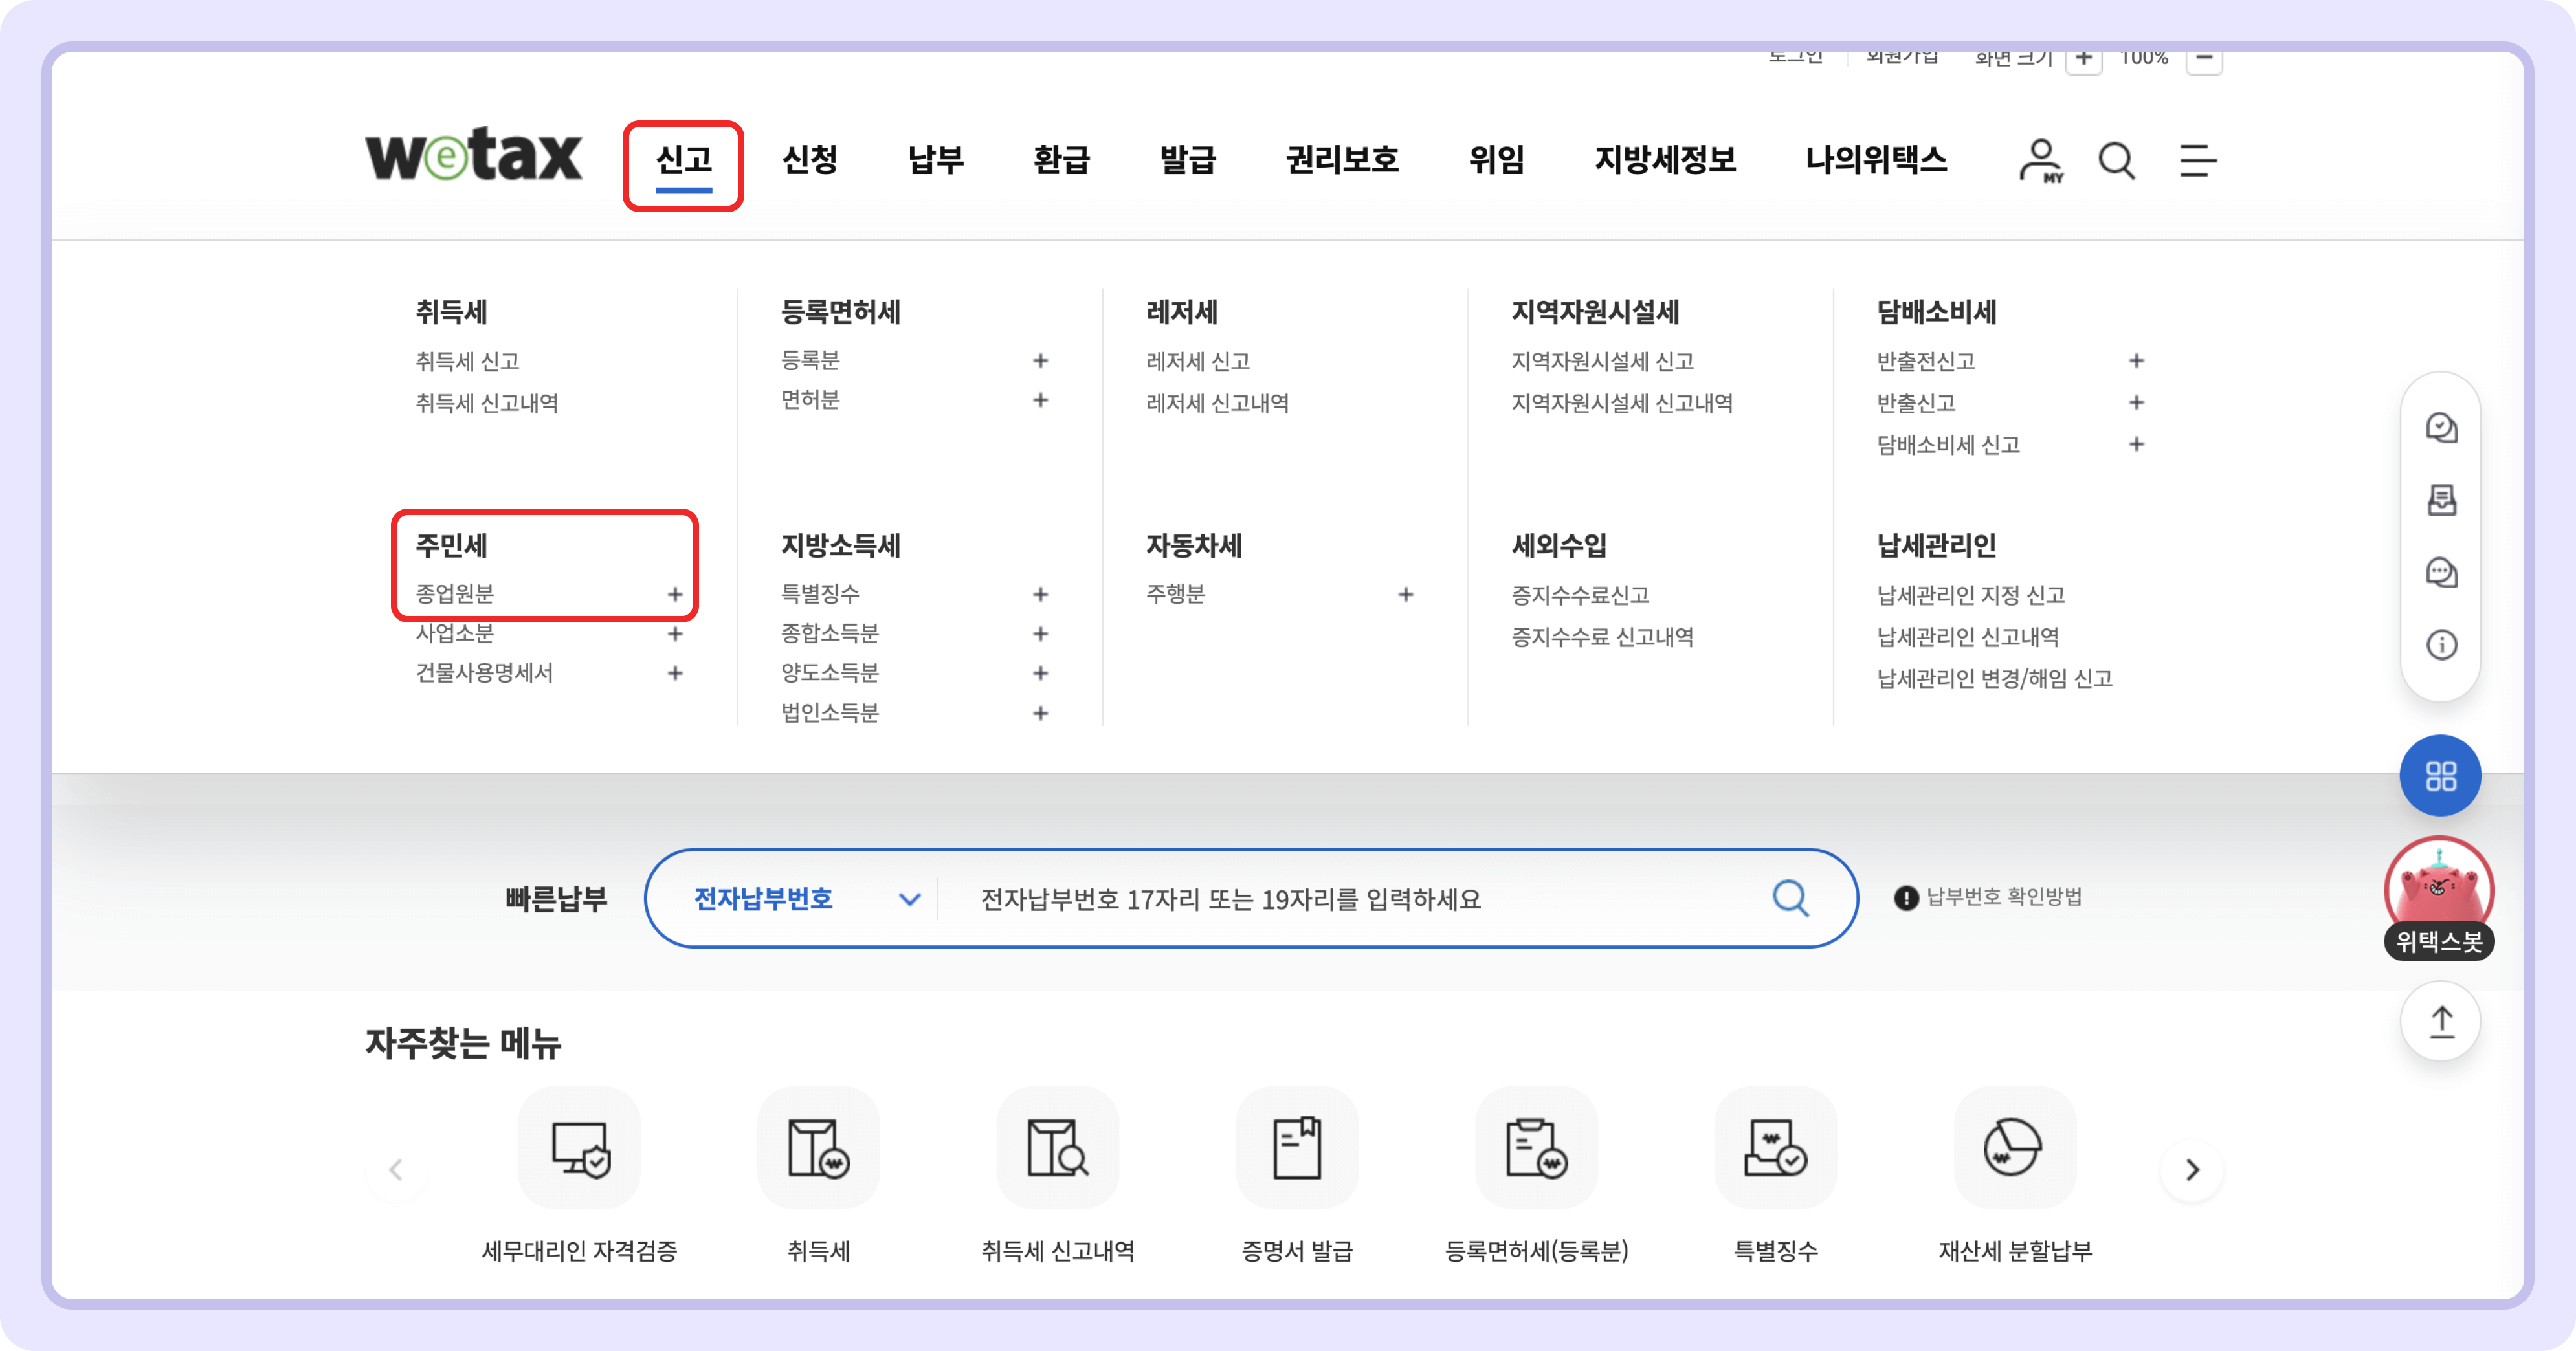This screenshot has height=1351, width=2576.
Task: Switch to the 납부 menu tab
Action: 935,160
